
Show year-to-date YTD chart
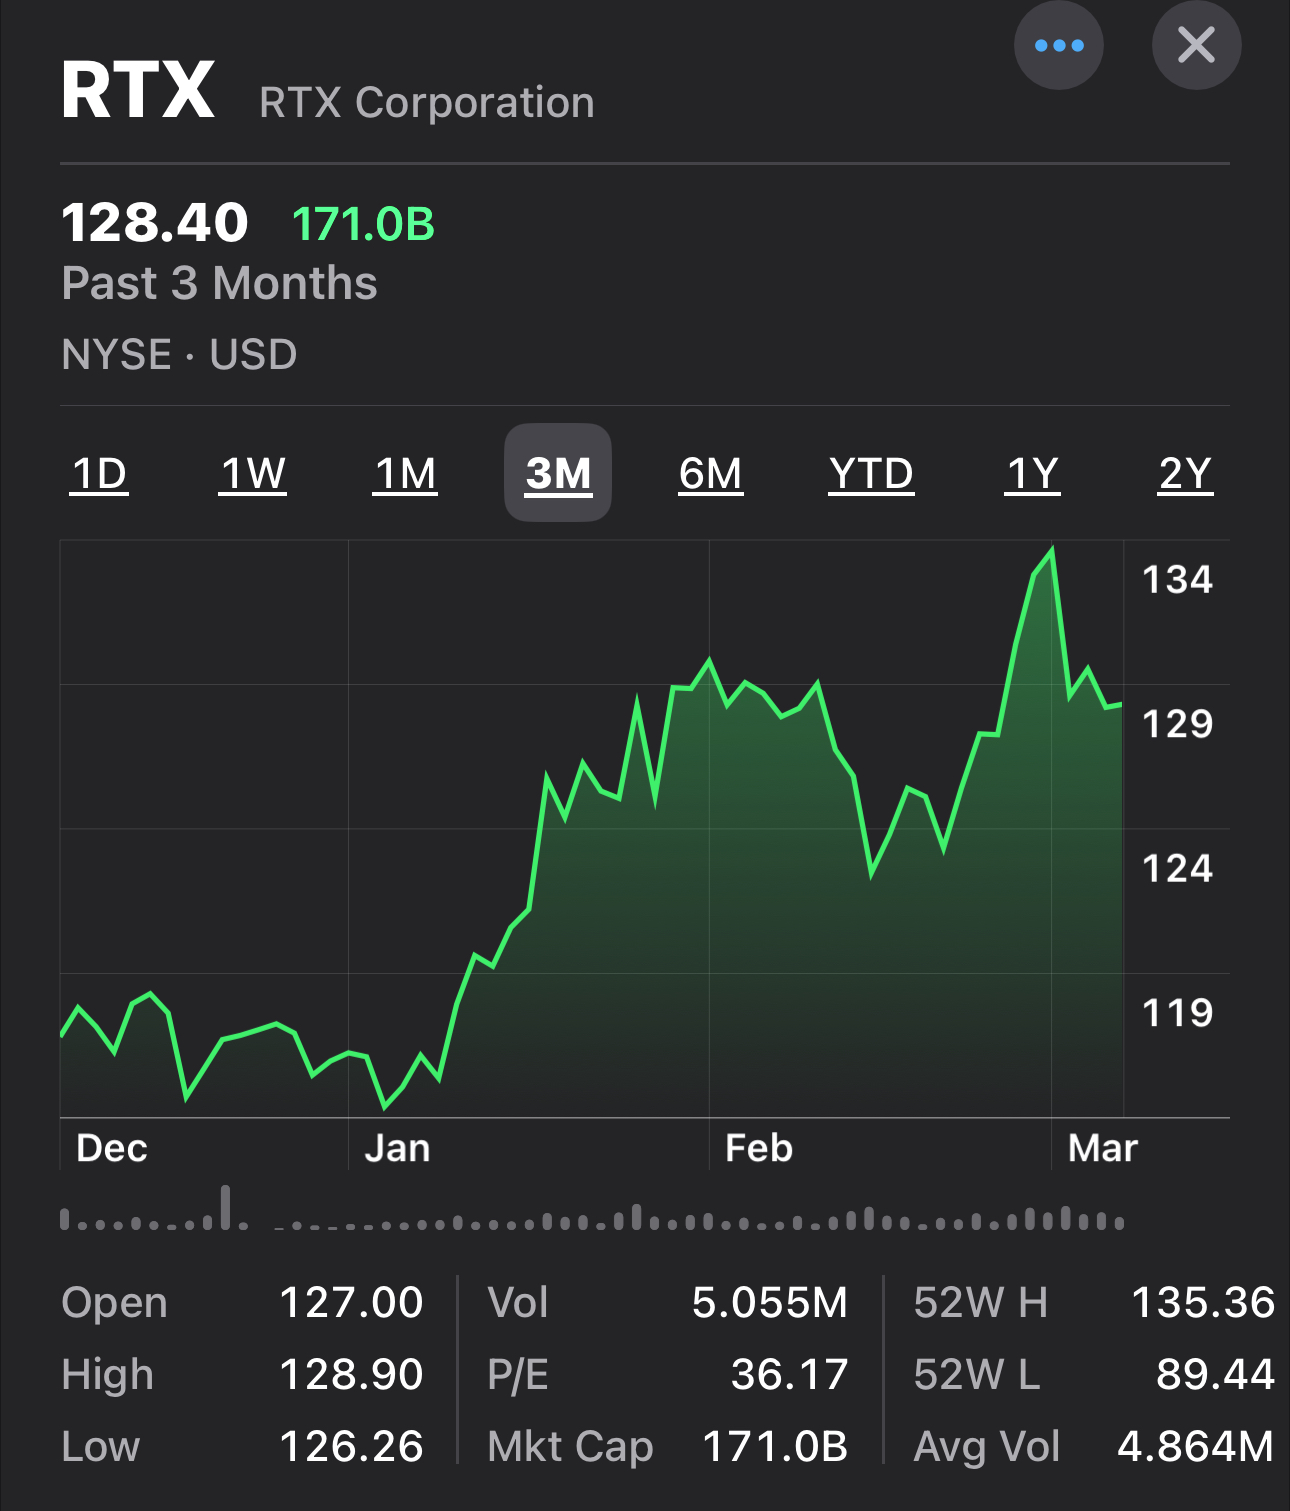871,473
